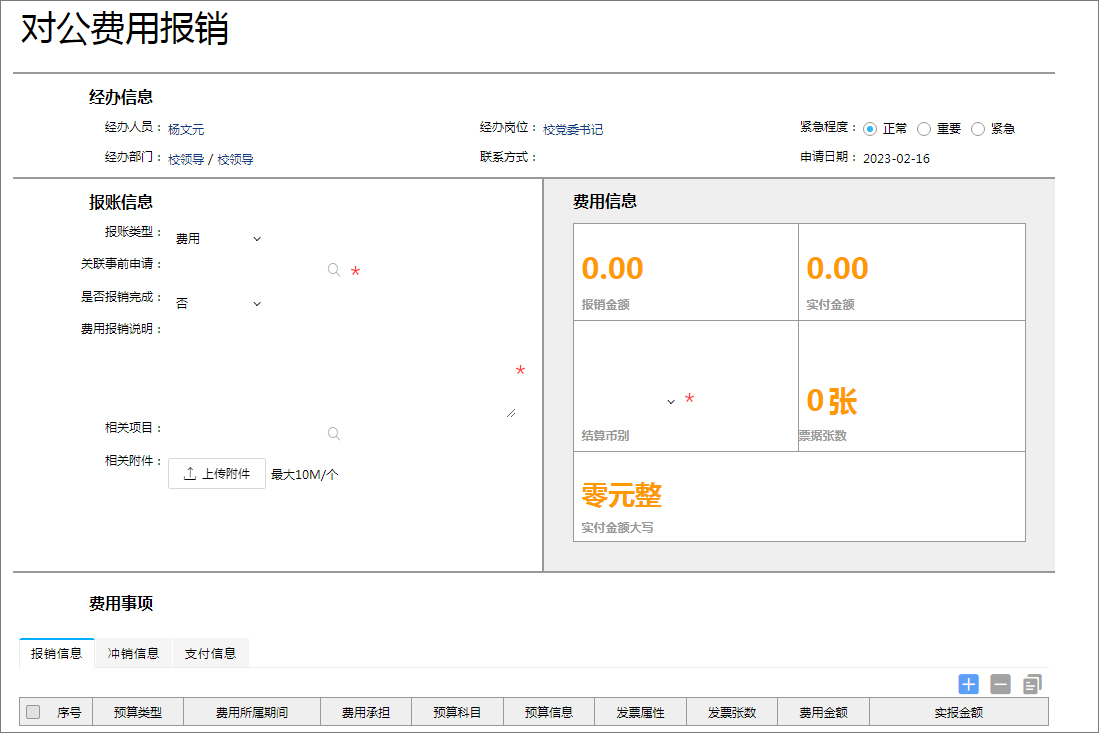The image size is (1099, 733).
Task: Click the 发票属性 column header
Action: tap(641, 712)
